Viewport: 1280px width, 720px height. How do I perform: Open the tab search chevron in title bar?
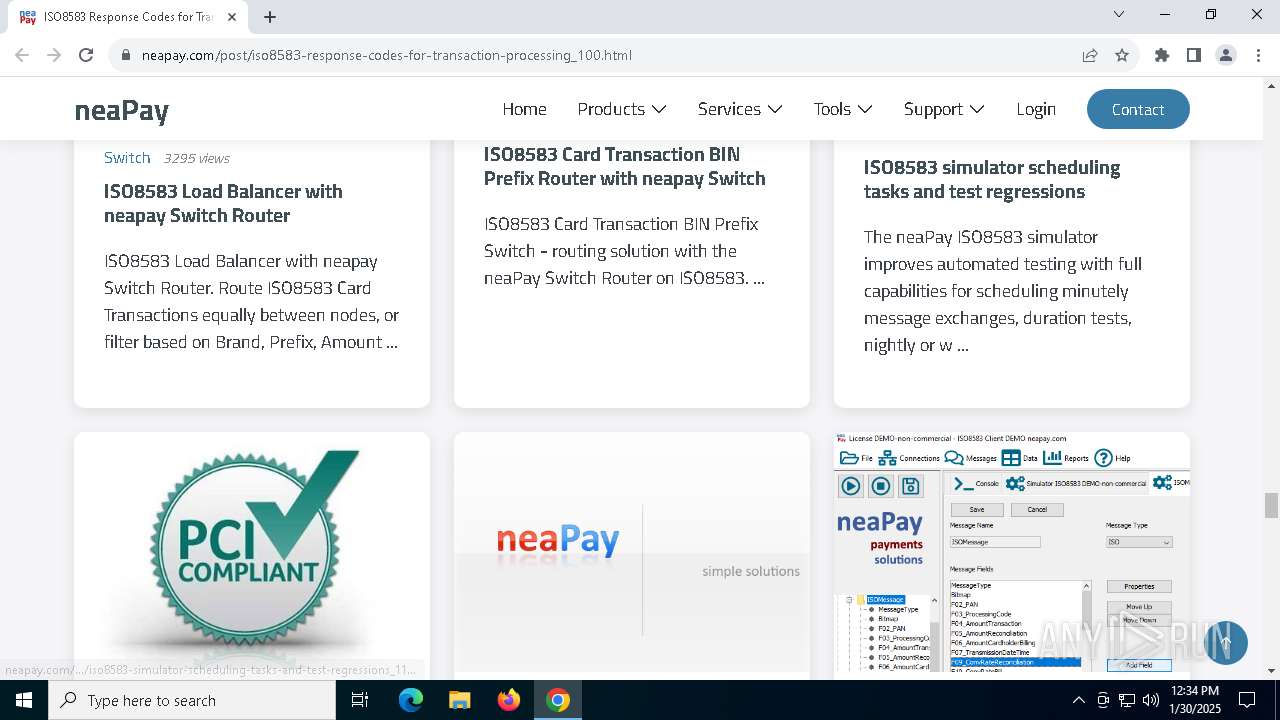pos(1119,14)
